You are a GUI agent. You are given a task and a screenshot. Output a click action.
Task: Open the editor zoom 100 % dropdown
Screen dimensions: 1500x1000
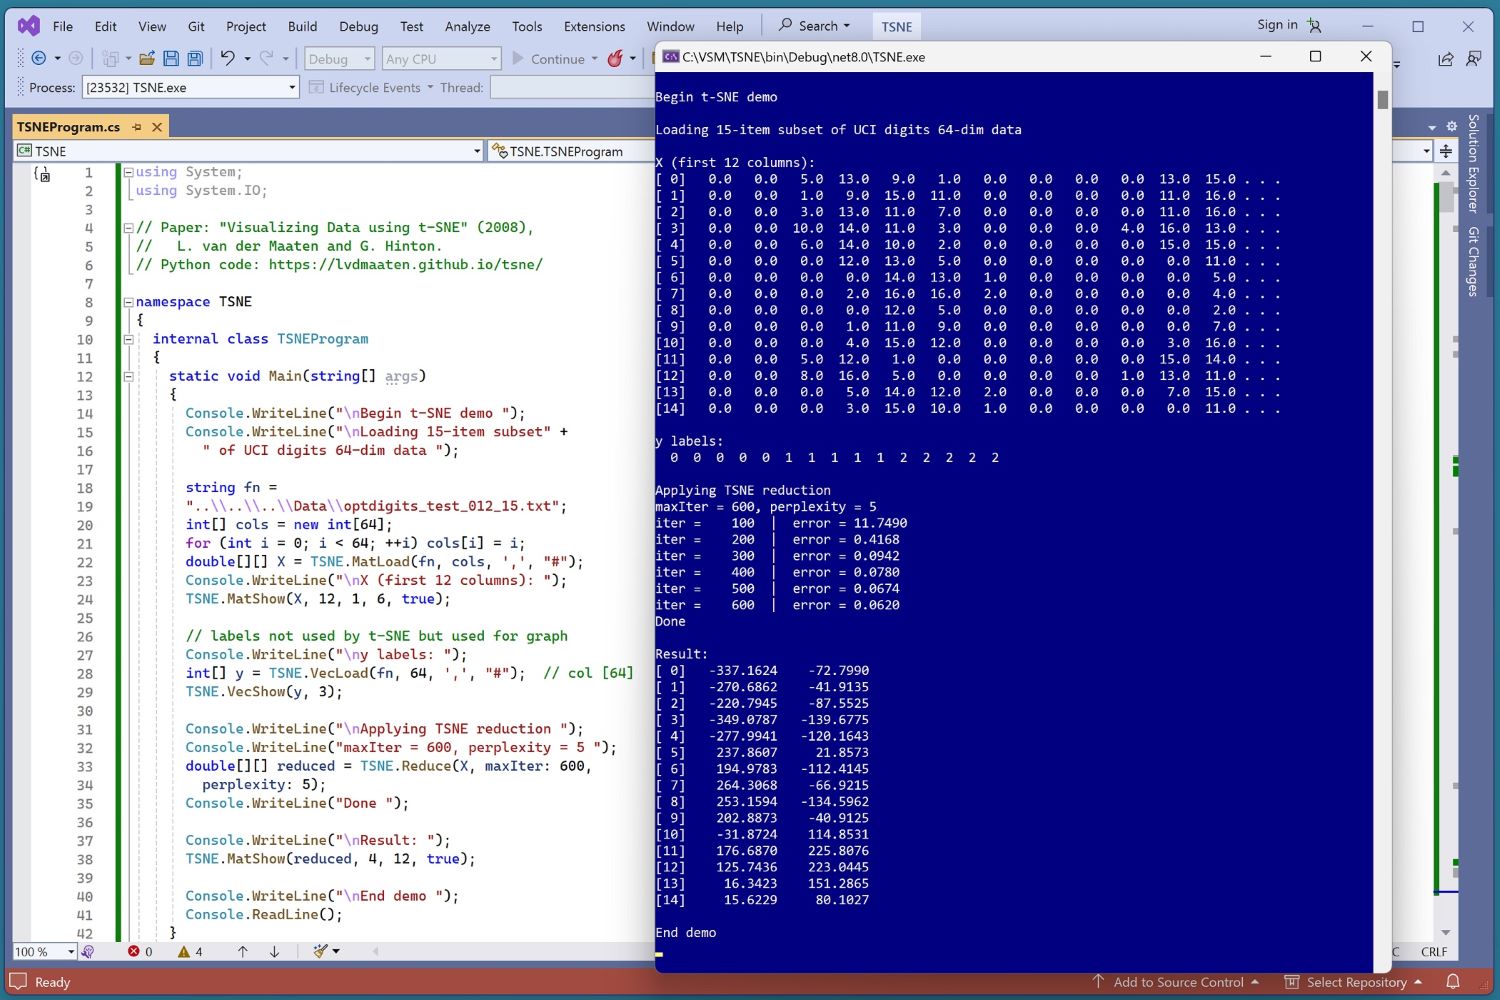(70, 952)
